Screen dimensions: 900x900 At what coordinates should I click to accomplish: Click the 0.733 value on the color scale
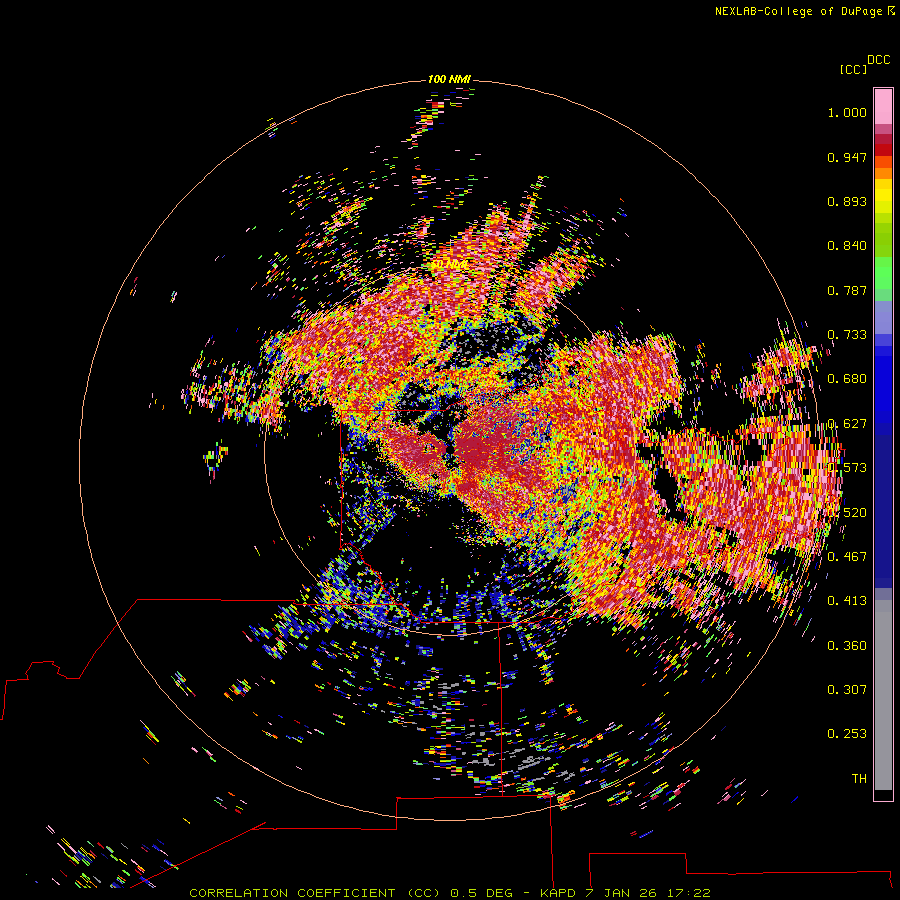point(847,335)
